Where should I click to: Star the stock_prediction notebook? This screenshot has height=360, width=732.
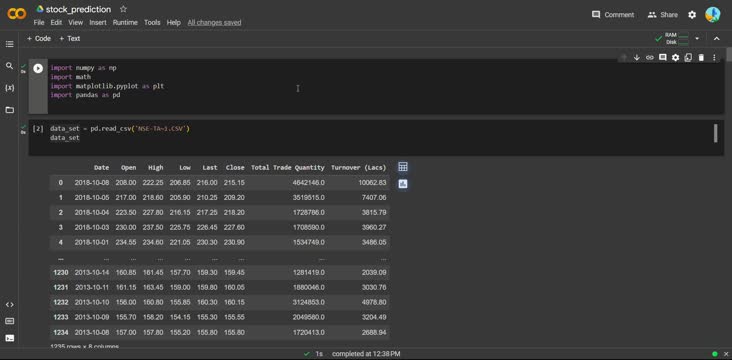(123, 9)
